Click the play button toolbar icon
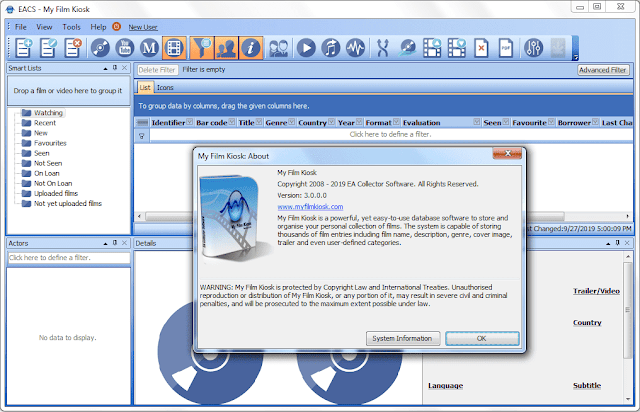 pyautogui.click(x=306, y=48)
